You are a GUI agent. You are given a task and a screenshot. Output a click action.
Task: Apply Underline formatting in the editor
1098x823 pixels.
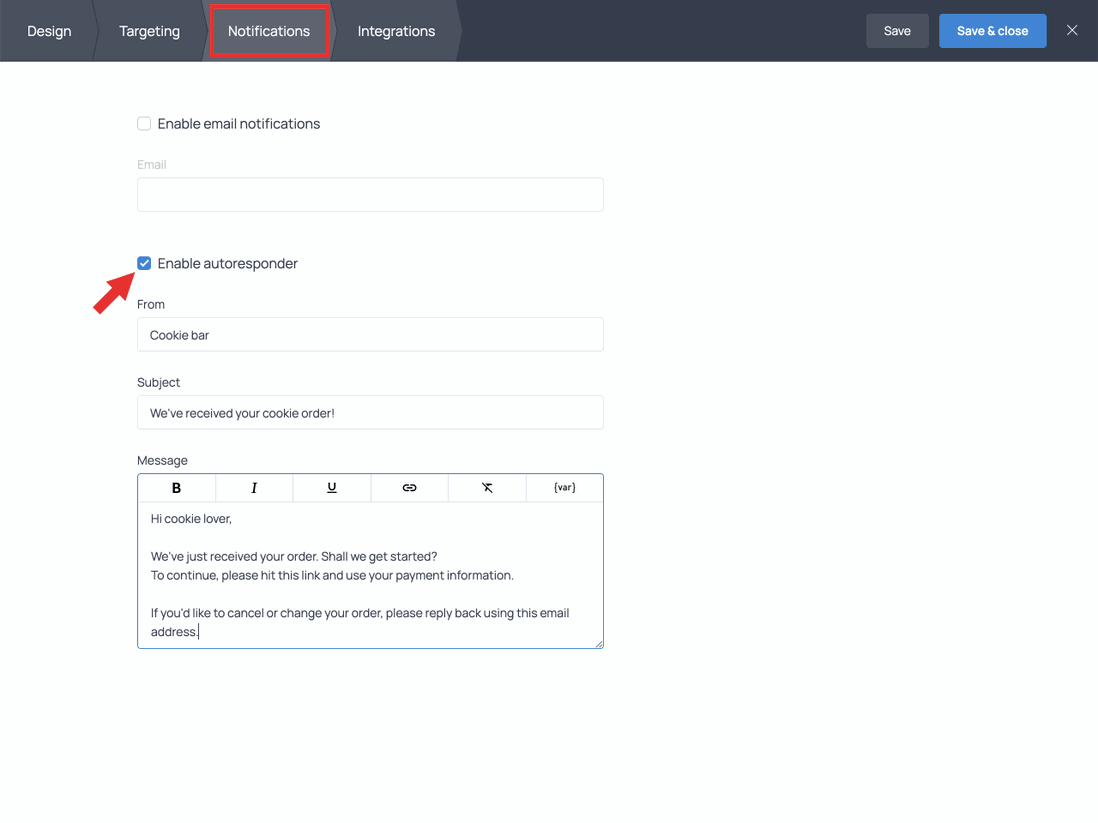coord(331,487)
